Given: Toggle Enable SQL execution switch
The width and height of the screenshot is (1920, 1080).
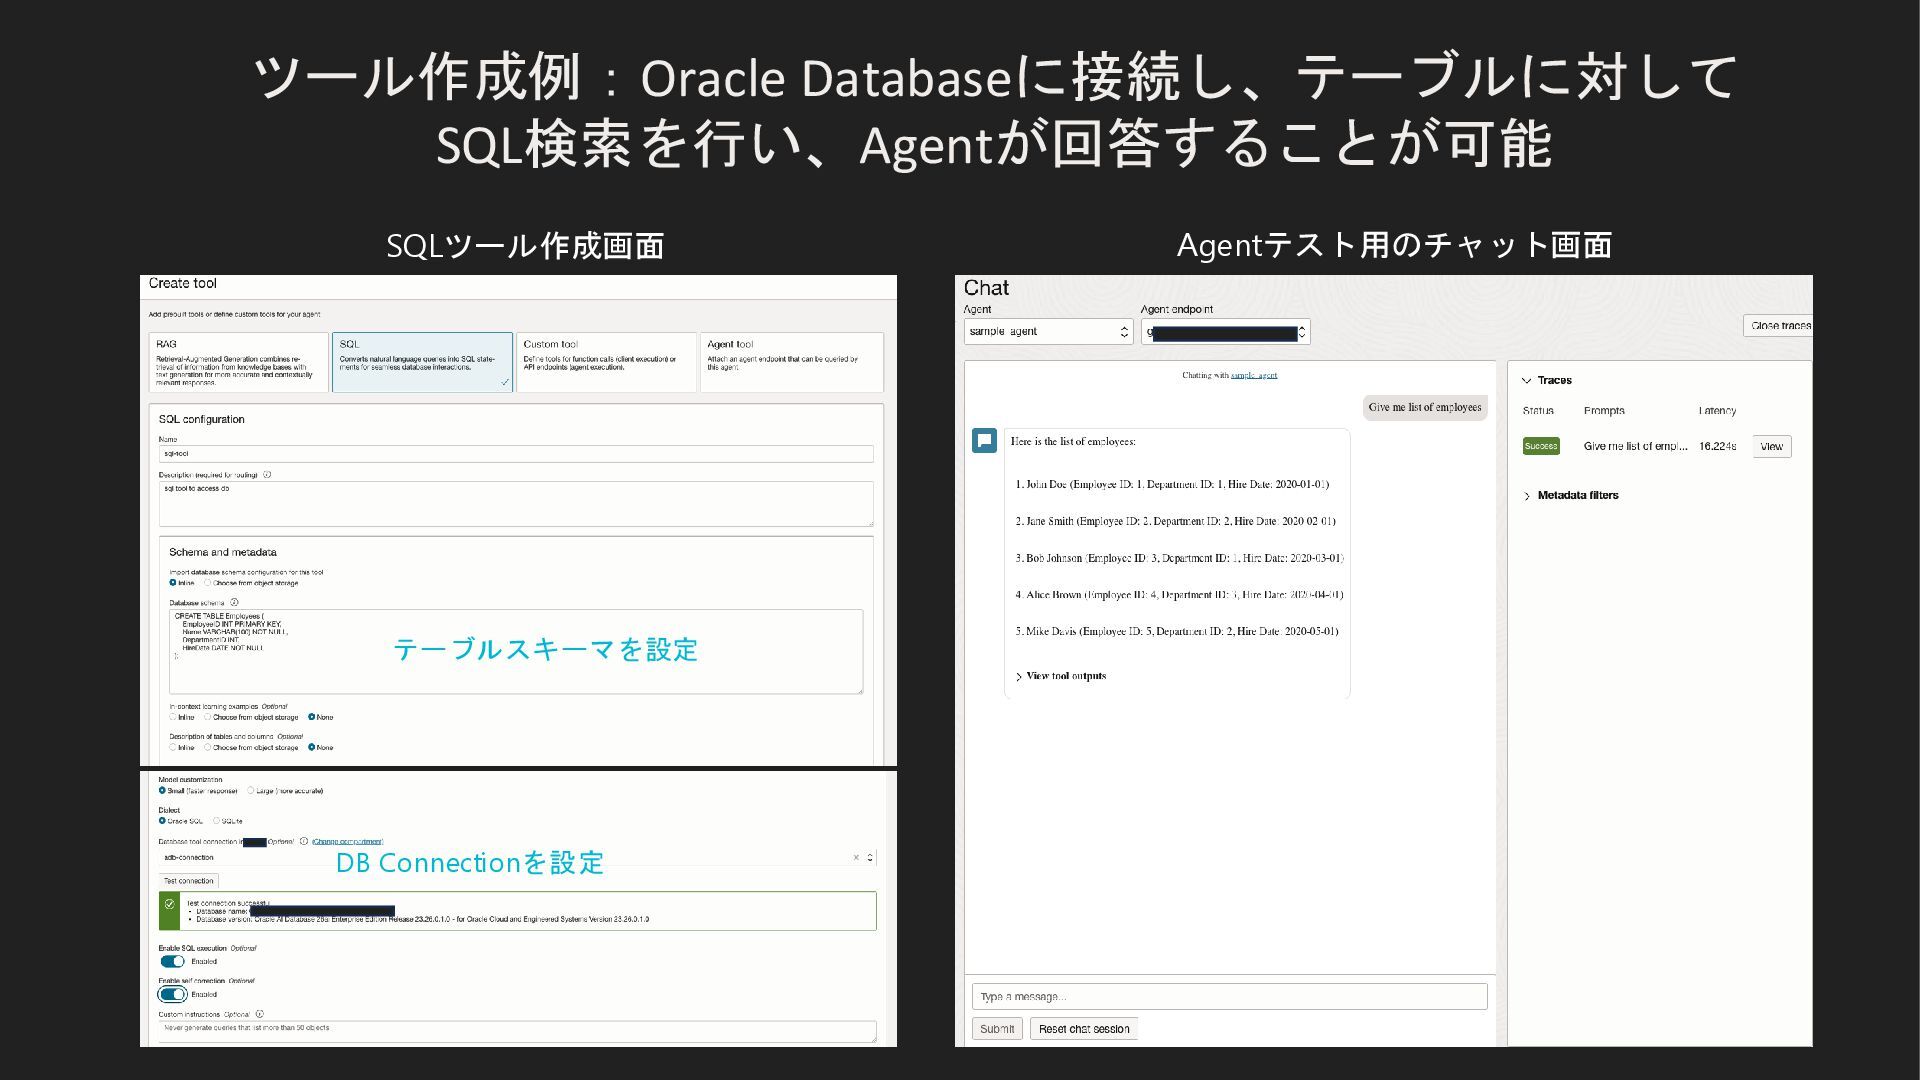Looking at the screenshot, I should (172, 961).
